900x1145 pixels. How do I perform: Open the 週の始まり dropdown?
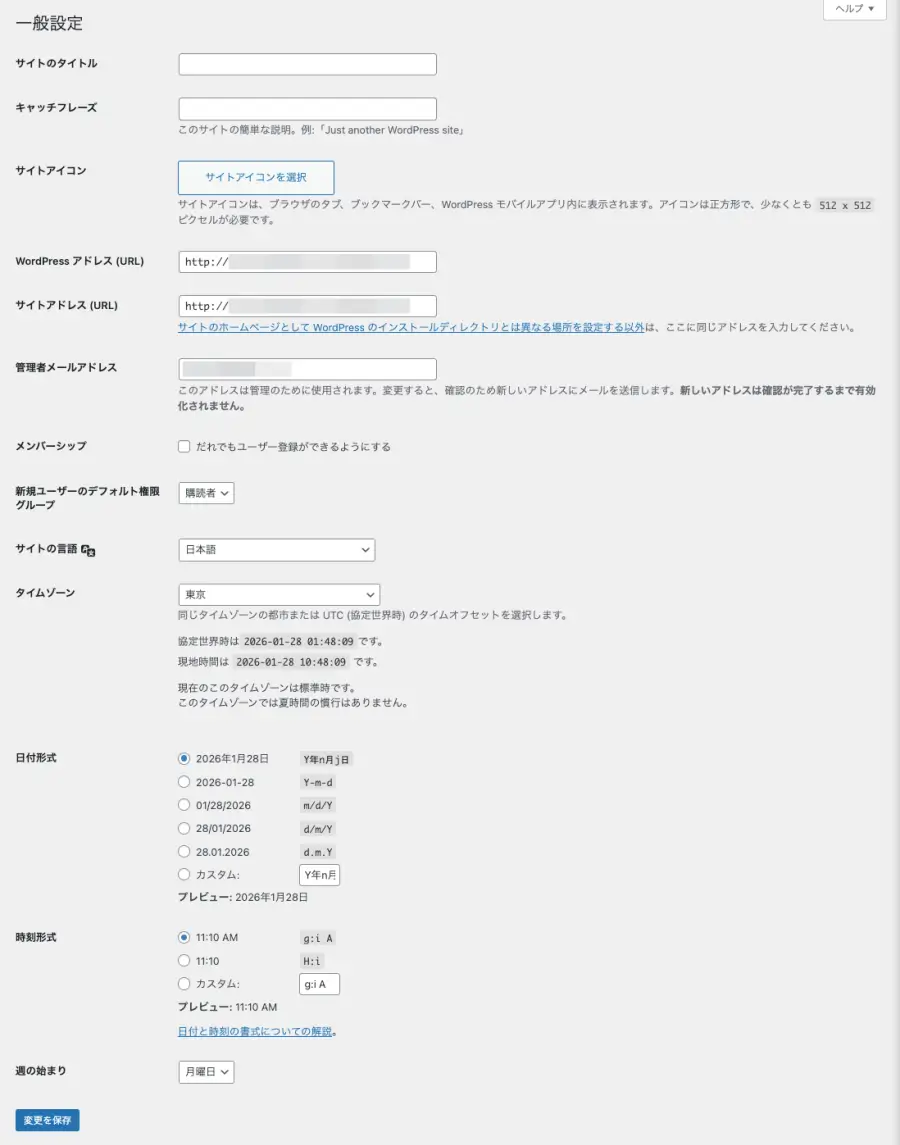pos(206,1071)
